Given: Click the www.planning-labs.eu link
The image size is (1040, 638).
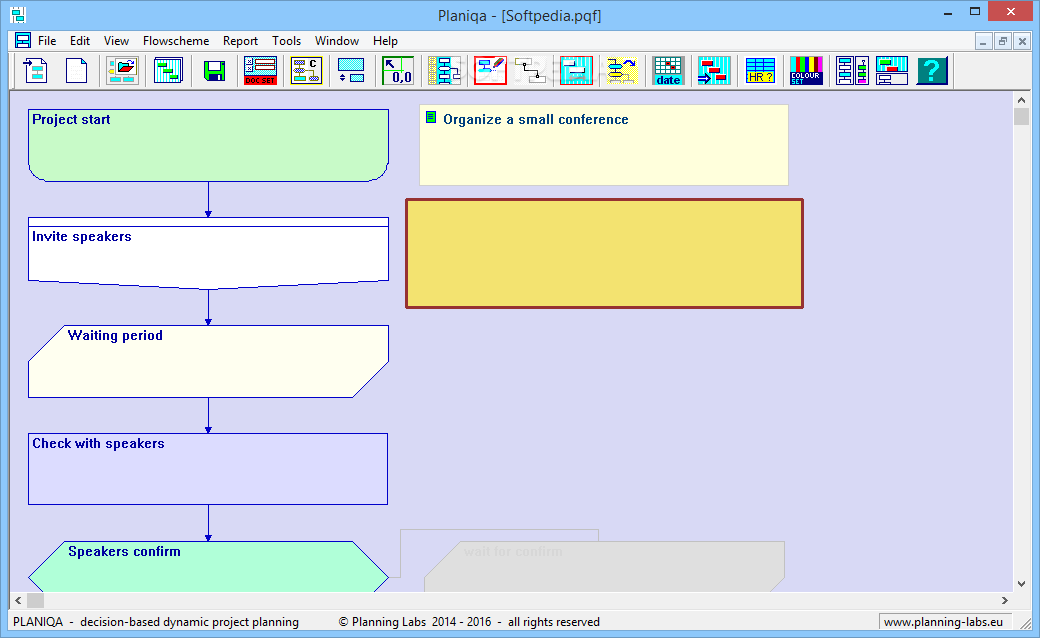Looking at the screenshot, I should [x=943, y=621].
